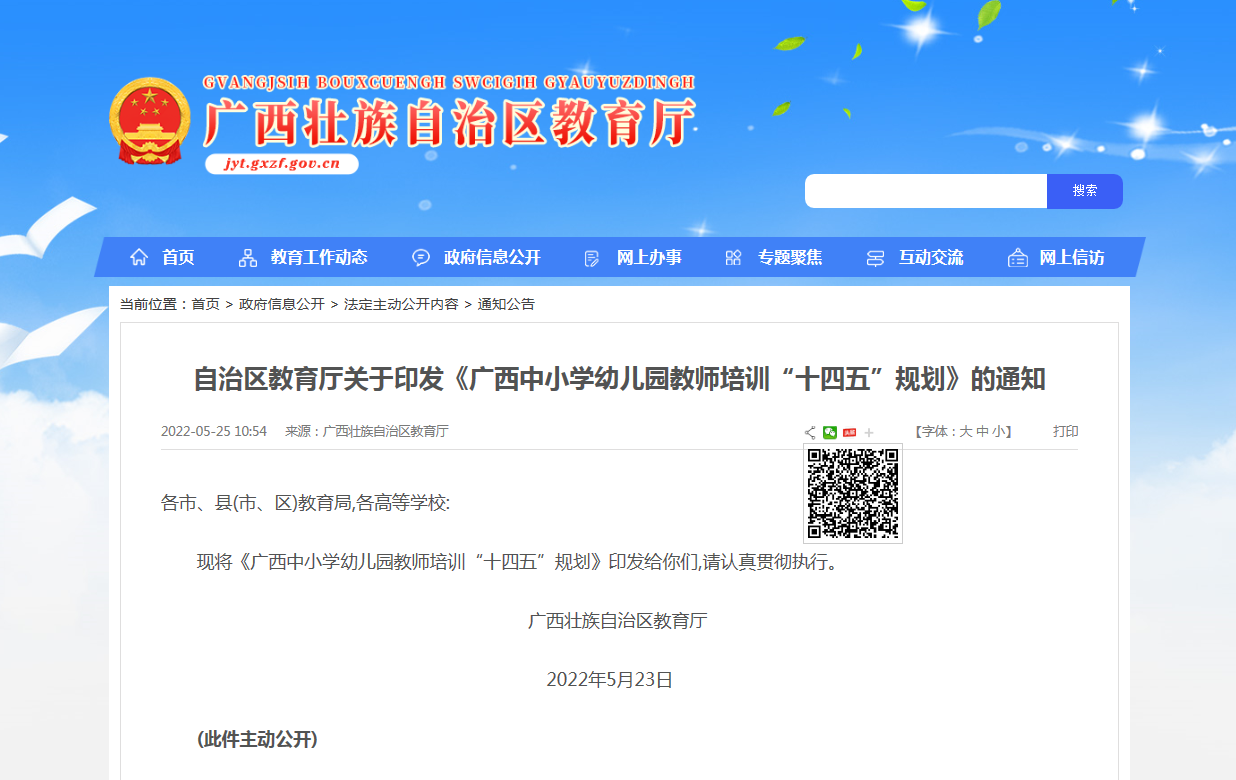The image size is (1236, 780).
Task: Click the document-pen icon beside 网上办事
Action: pyautogui.click(x=592, y=258)
